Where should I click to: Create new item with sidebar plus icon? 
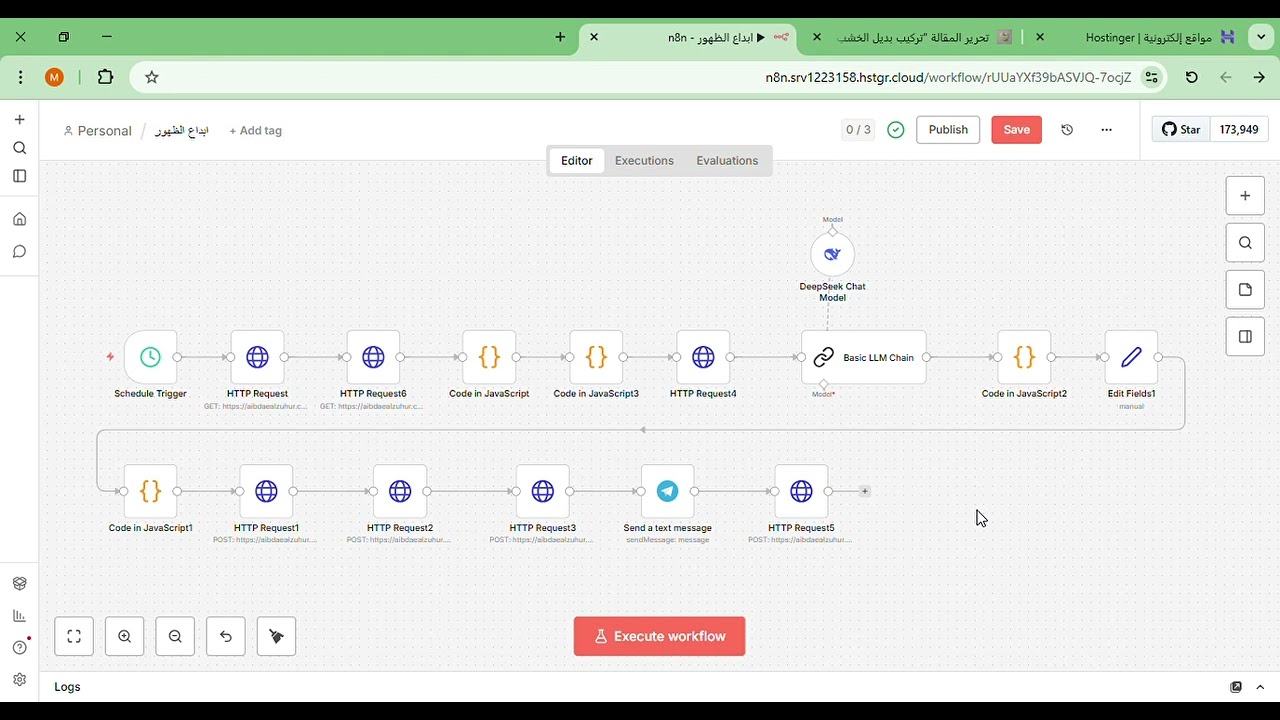19,120
